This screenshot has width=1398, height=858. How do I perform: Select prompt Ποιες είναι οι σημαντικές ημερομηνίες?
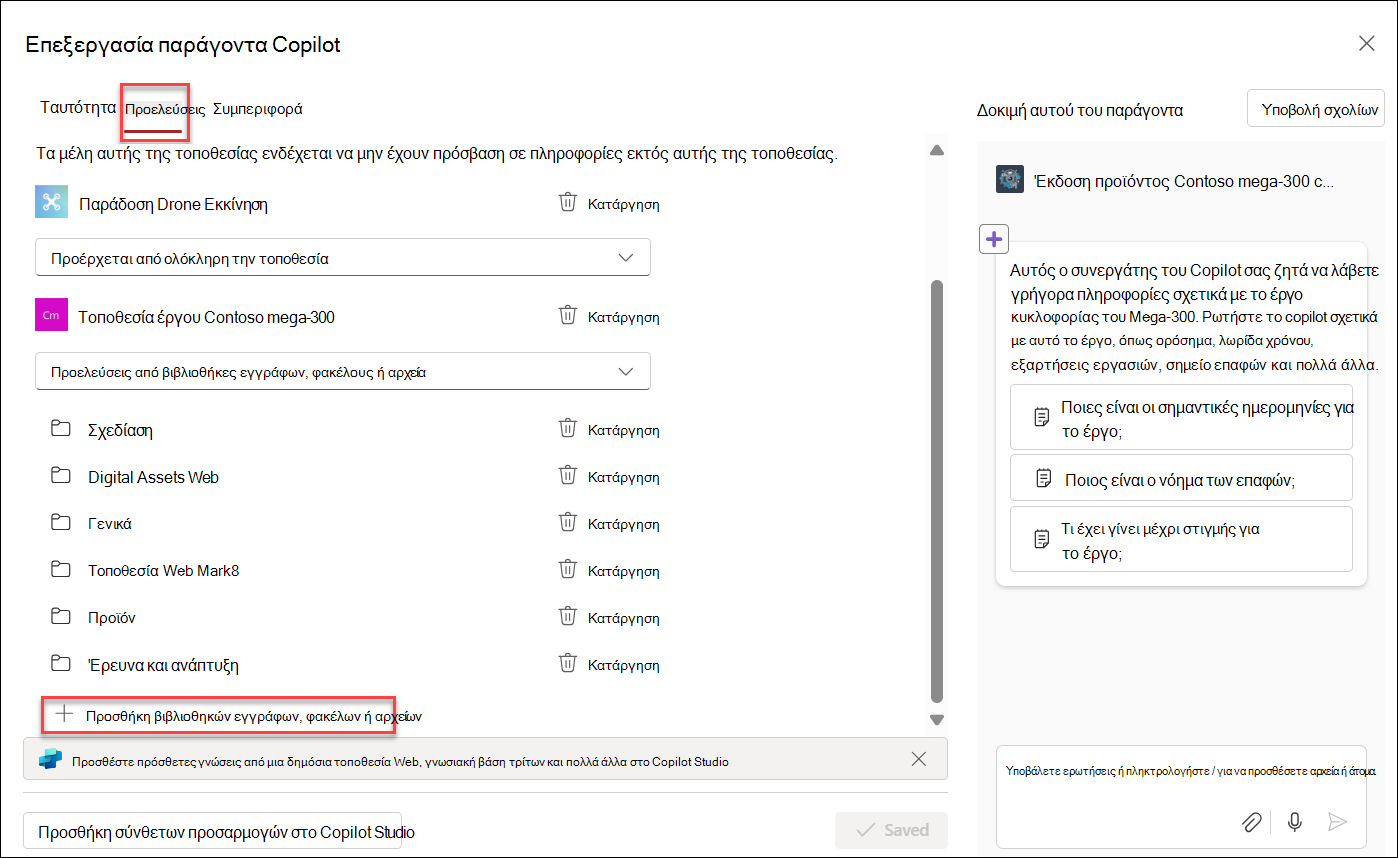(1181, 417)
